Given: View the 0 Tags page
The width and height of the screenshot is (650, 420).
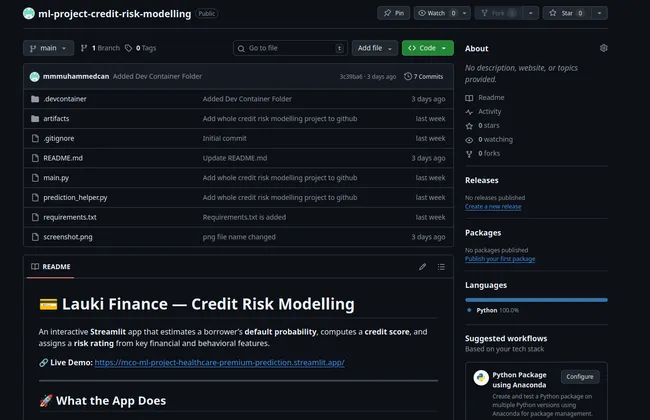Looking at the screenshot, I should click(x=141, y=48).
